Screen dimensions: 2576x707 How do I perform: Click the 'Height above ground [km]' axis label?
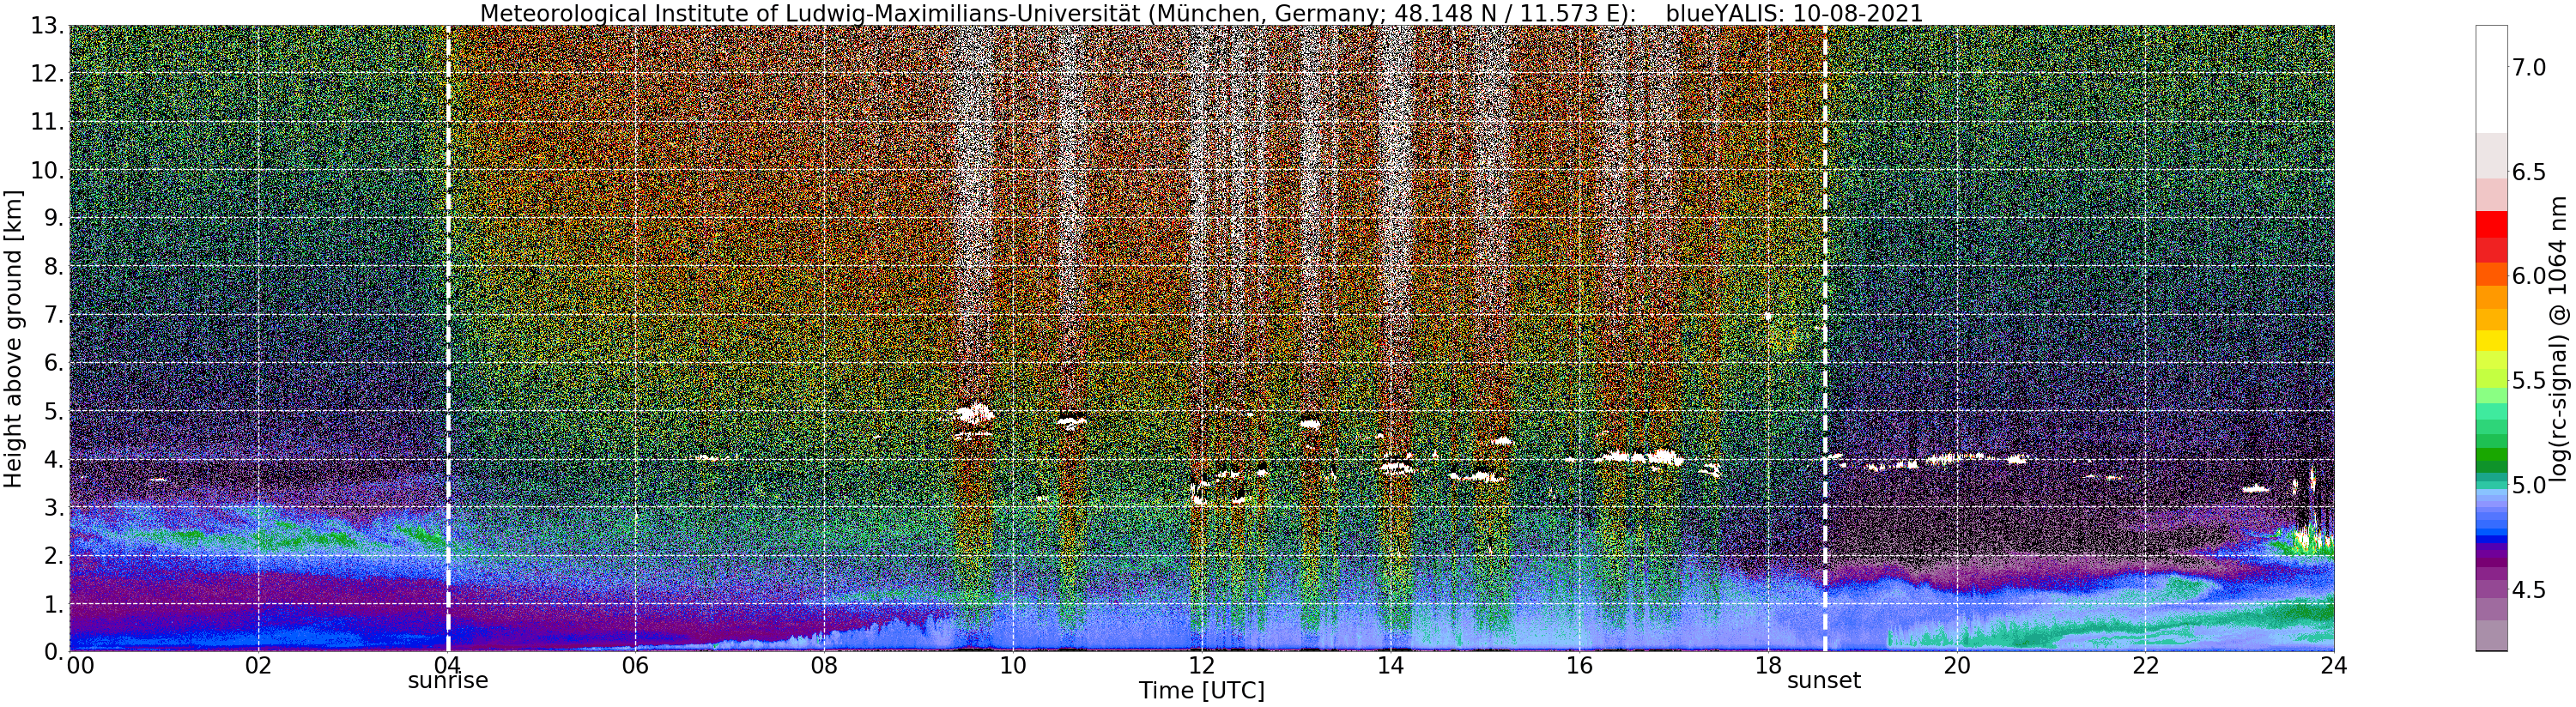click(13, 337)
